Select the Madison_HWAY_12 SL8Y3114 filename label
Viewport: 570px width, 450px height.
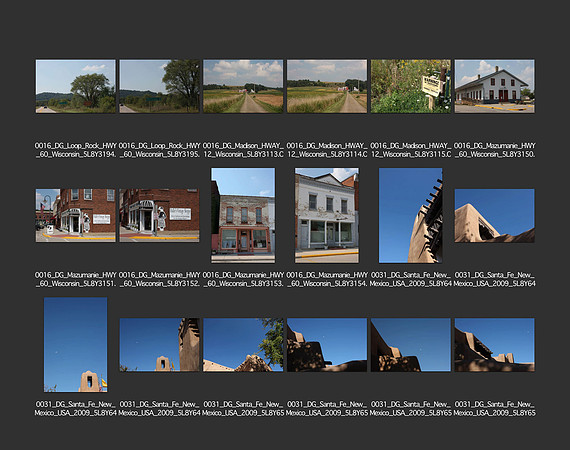pyautogui.click(x=327, y=150)
